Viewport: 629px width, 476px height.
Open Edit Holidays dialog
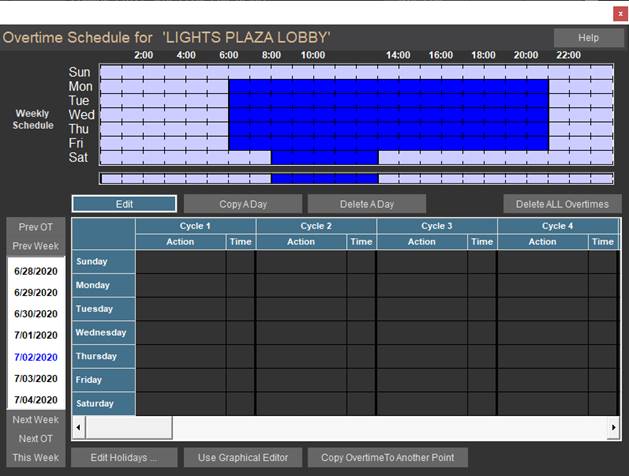tap(123, 457)
